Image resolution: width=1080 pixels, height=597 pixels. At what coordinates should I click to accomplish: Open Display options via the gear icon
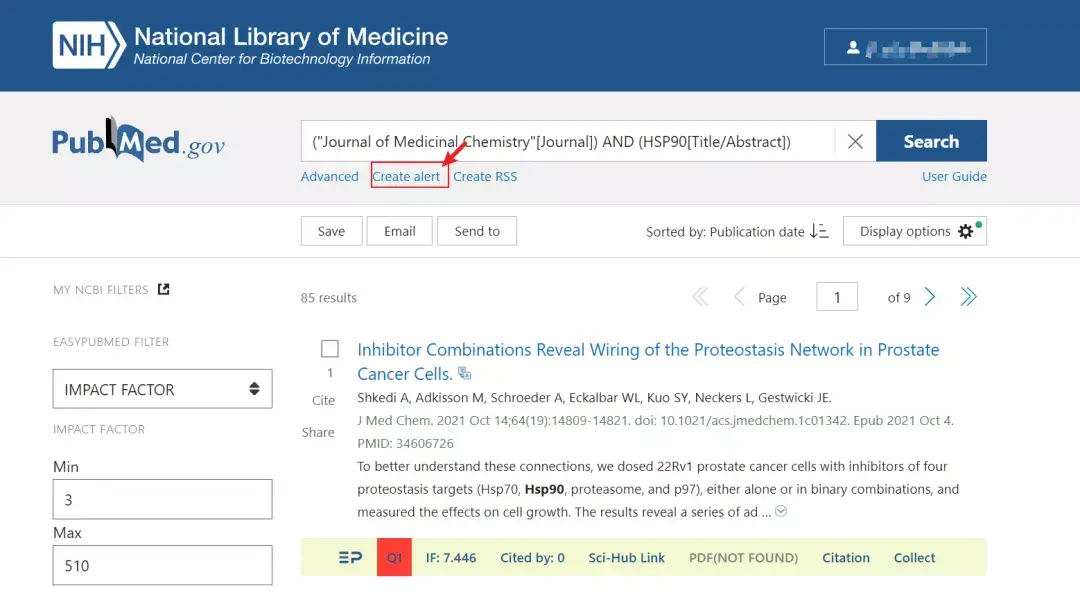click(966, 231)
